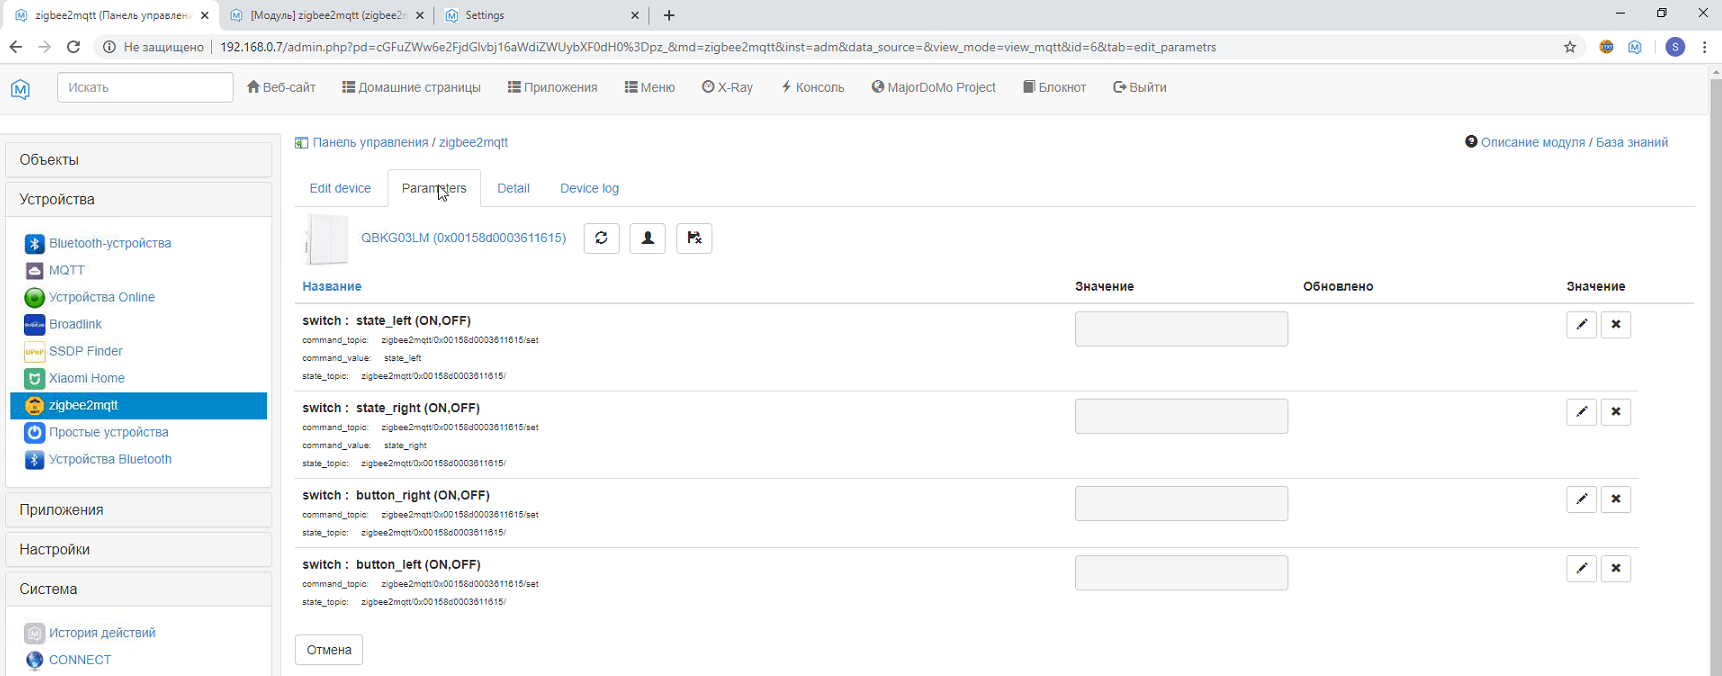This screenshot has width=1722, height=676.
Task: Click the Искать search field
Action: 145,88
